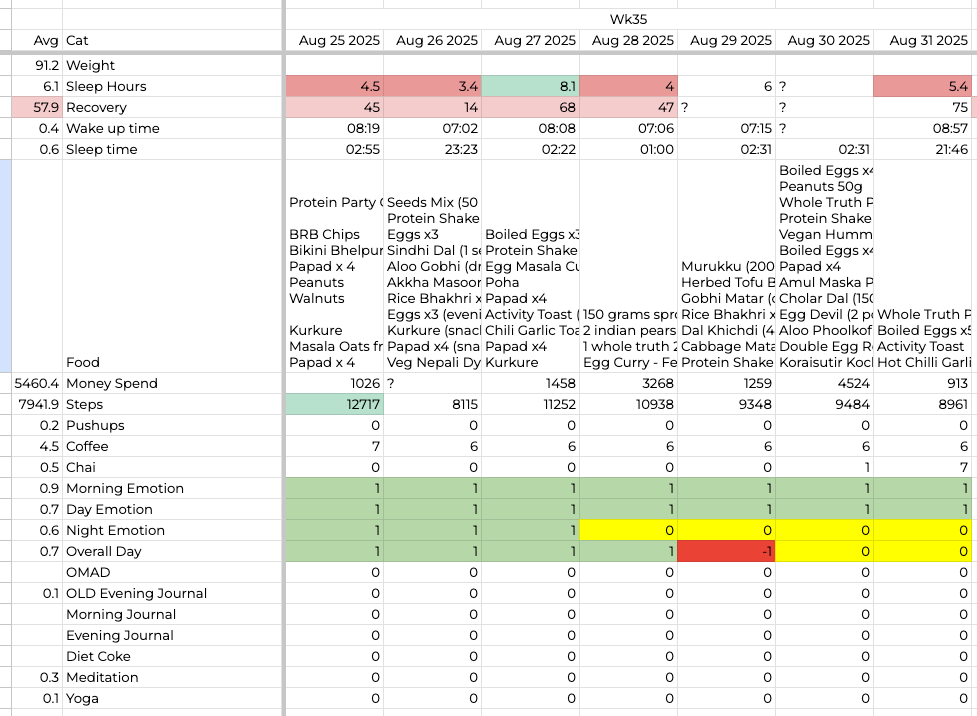The height and width of the screenshot is (716, 977).
Task: Click Aug 26 food cell with Sindhi Dal
Action: click(432, 266)
